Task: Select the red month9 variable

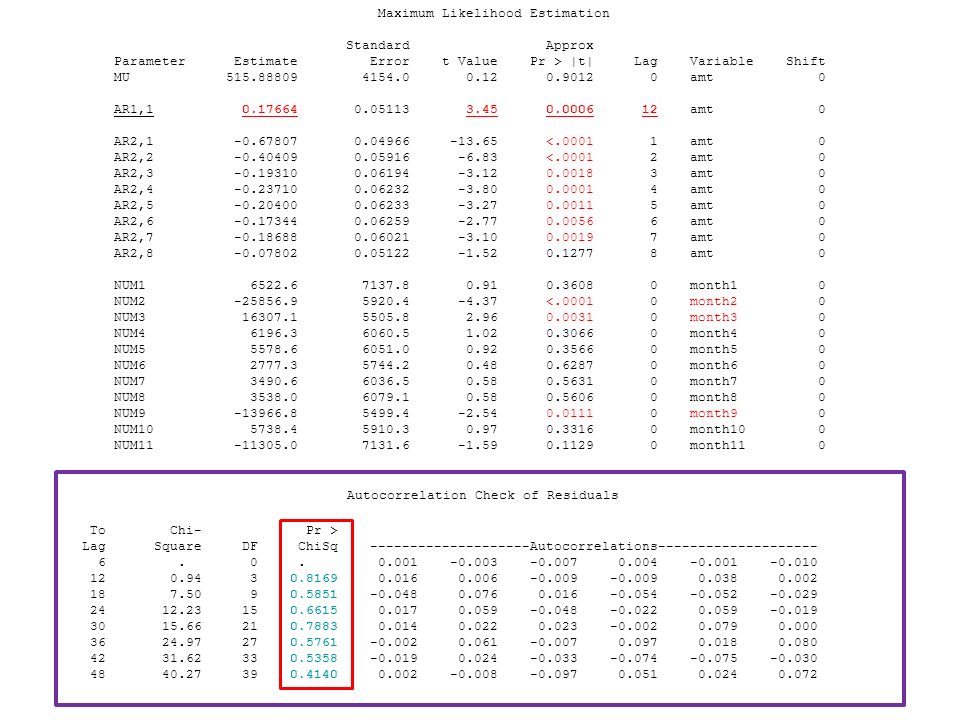Action: 713,413
